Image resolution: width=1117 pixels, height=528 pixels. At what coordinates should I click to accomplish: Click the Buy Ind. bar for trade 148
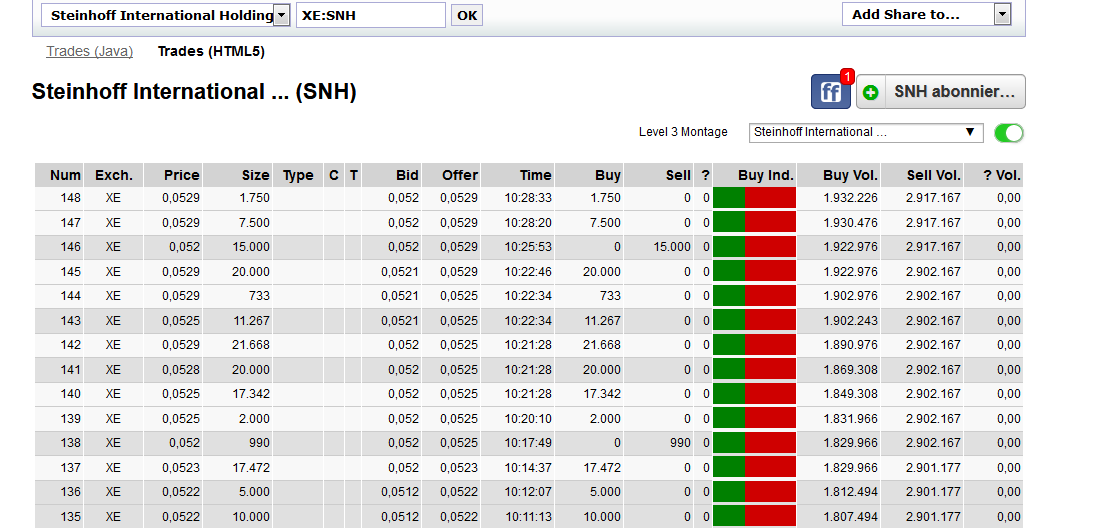point(754,198)
